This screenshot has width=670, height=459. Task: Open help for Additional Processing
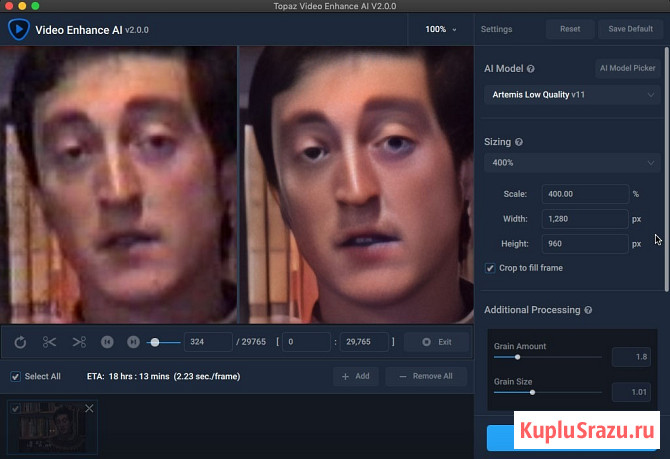(588, 310)
